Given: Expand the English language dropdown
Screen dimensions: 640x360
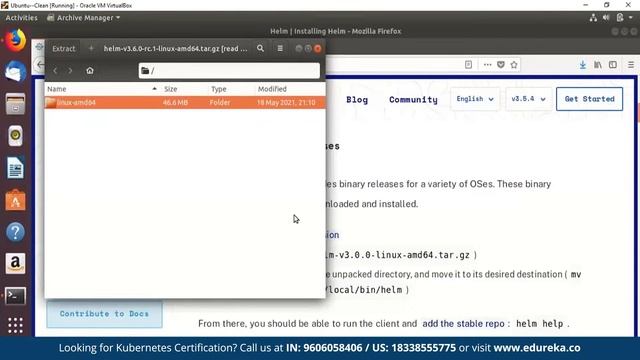Looking at the screenshot, I should tap(475, 99).
